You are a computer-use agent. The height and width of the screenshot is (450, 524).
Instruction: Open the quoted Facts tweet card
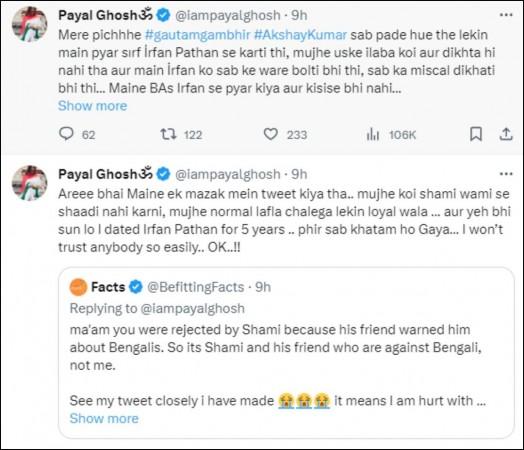286,353
